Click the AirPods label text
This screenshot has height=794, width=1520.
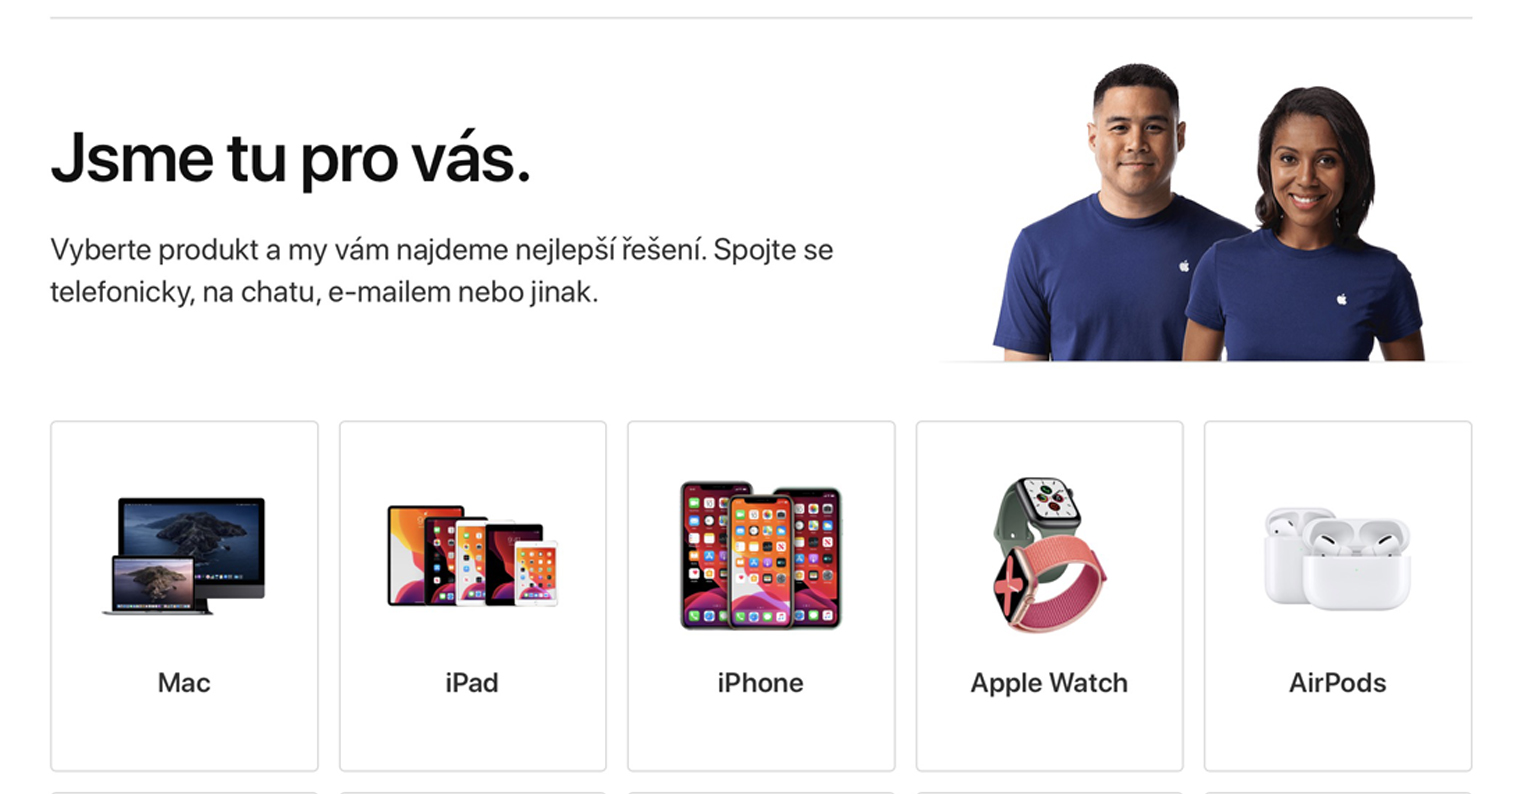(x=1337, y=683)
